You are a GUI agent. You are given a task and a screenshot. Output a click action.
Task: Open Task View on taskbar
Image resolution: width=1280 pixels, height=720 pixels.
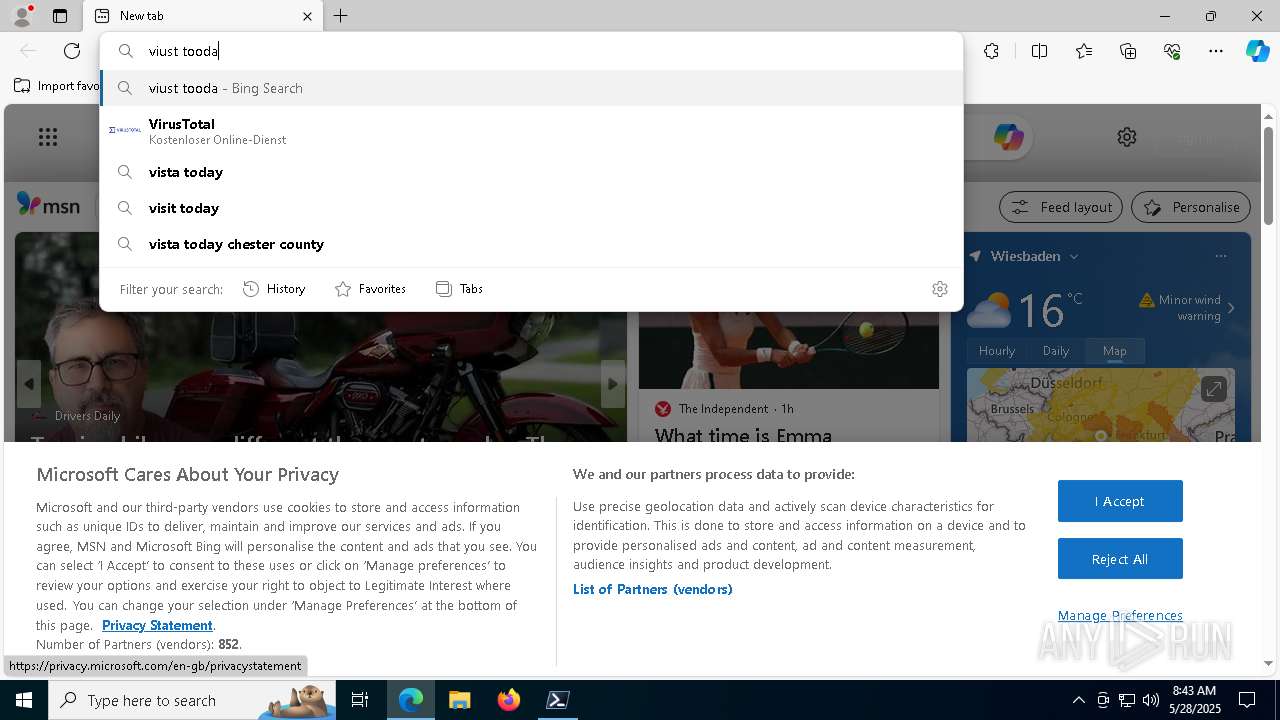pos(360,700)
